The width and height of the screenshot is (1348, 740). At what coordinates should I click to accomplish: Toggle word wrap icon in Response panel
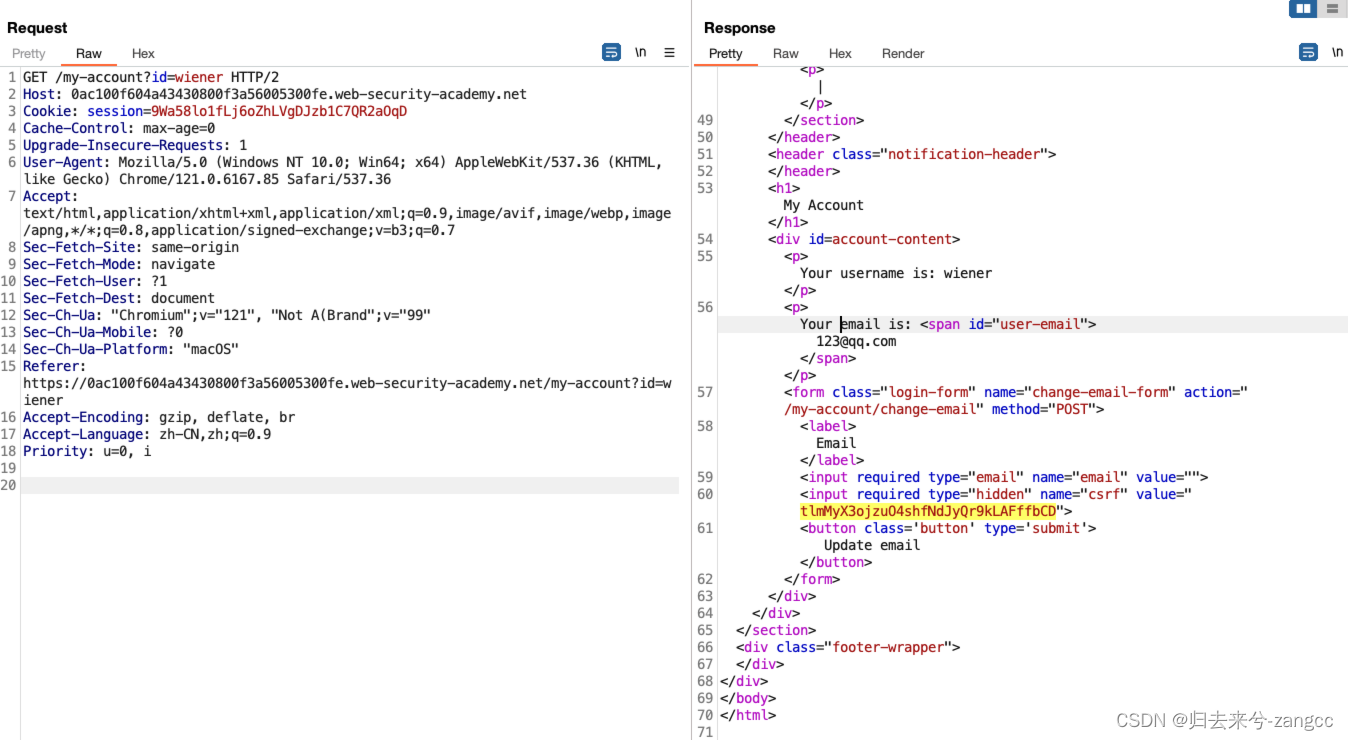[x=1308, y=52]
